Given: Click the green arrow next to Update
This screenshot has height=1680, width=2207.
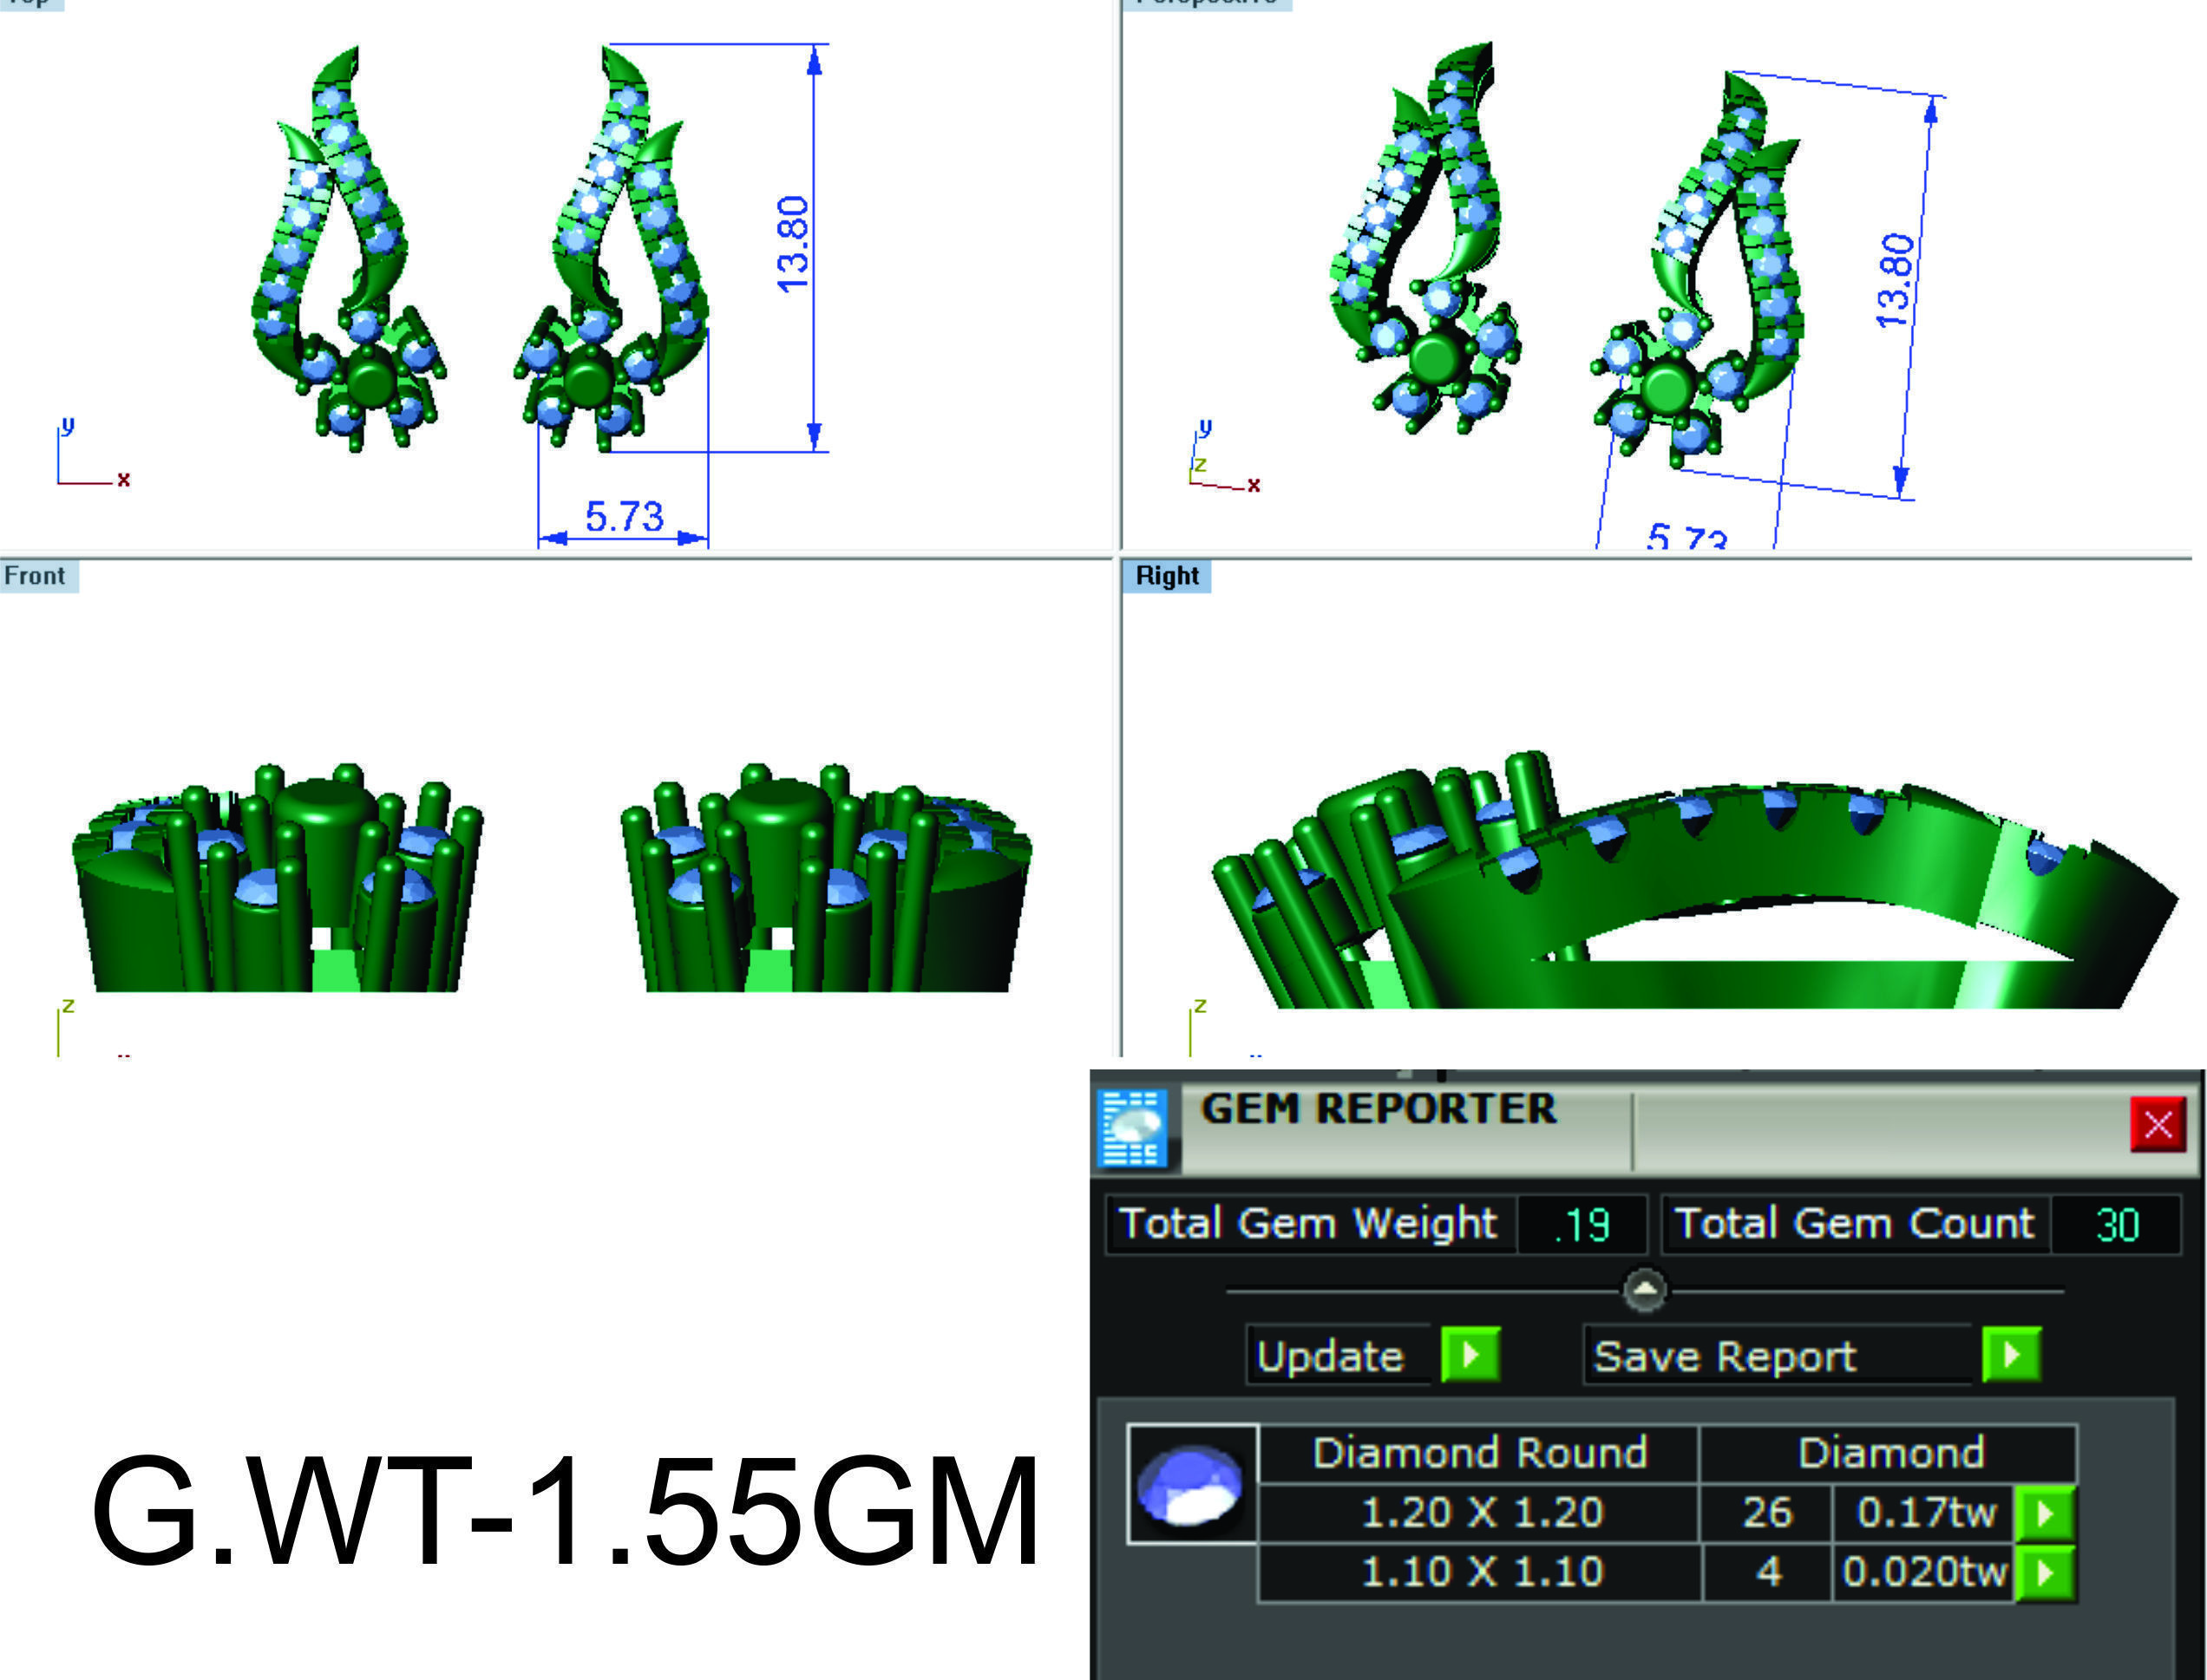Looking at the screenshot, I should point(1470,1356).
